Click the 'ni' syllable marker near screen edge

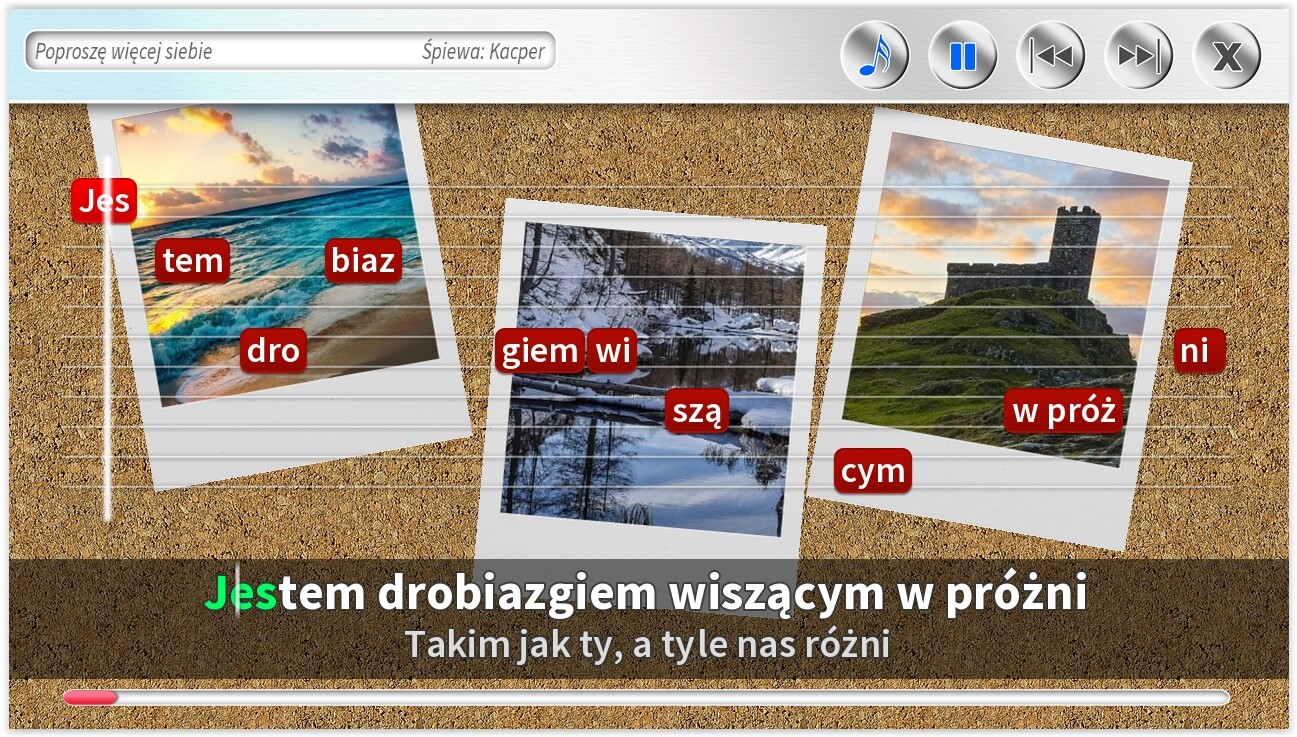pos(1199,350)
